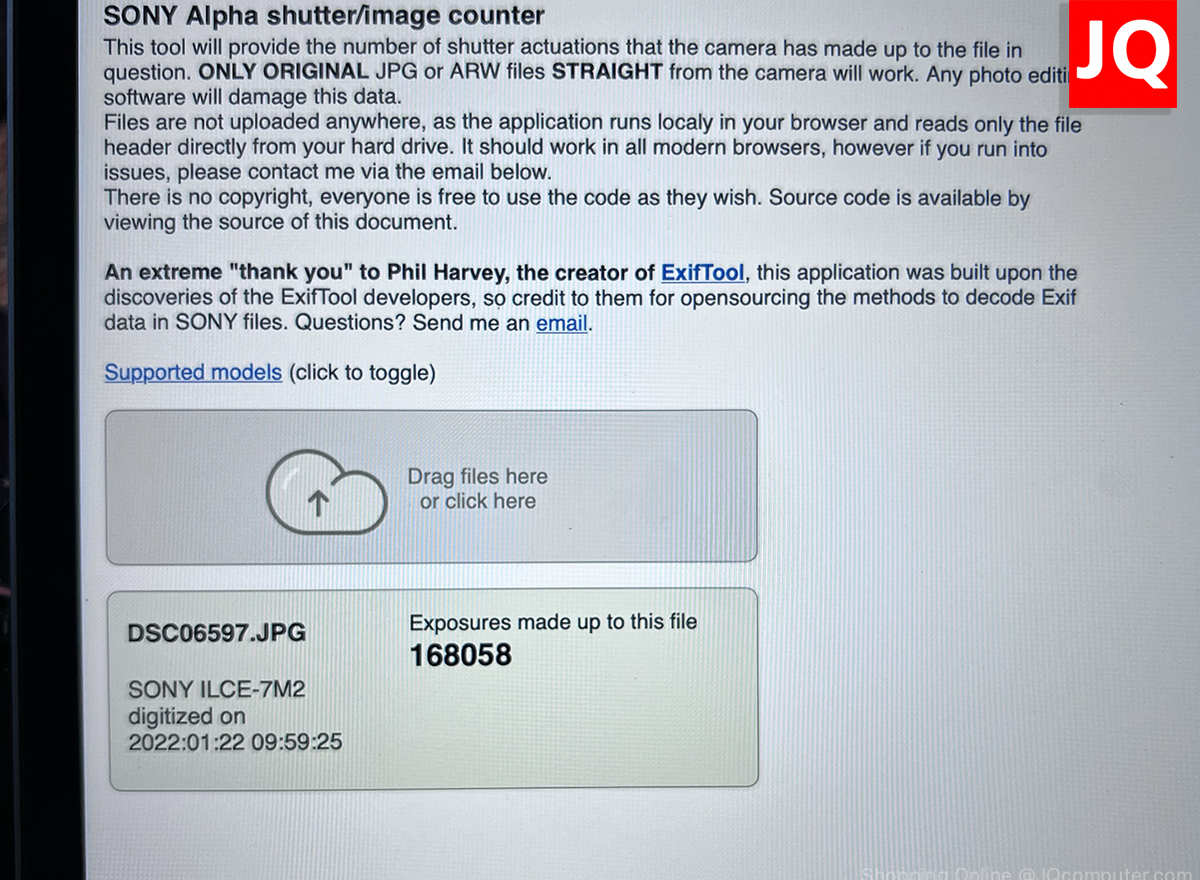Toggle the Supported models list
This screenshot has width=1200, height=880.
pyautogui.click(x=193, y=373)
